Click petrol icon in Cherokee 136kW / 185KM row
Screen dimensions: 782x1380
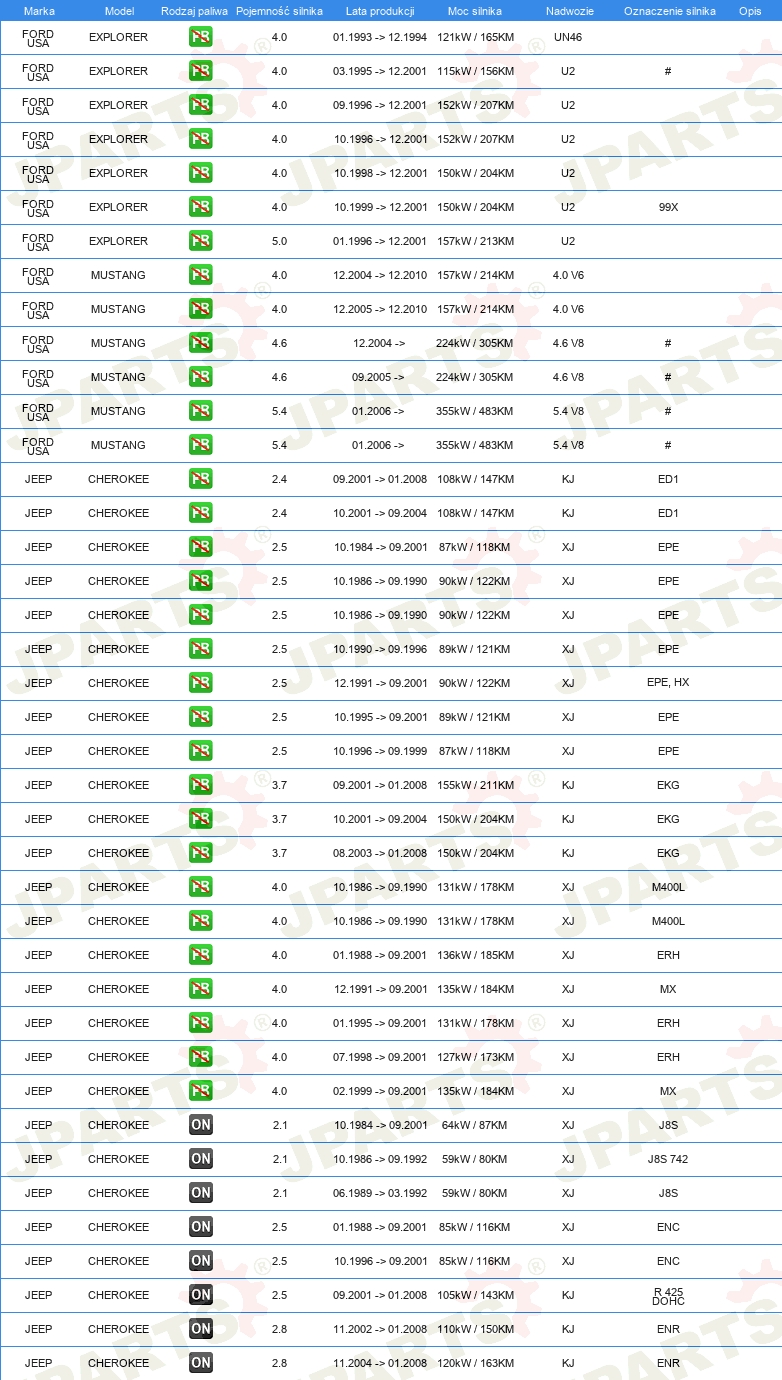[200, 955]
